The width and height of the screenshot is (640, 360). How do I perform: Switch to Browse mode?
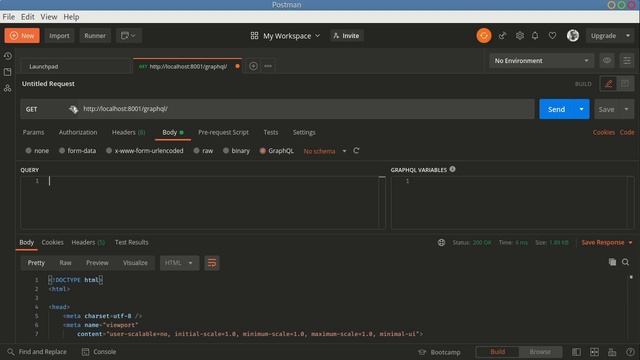click(x=540, y=352)
